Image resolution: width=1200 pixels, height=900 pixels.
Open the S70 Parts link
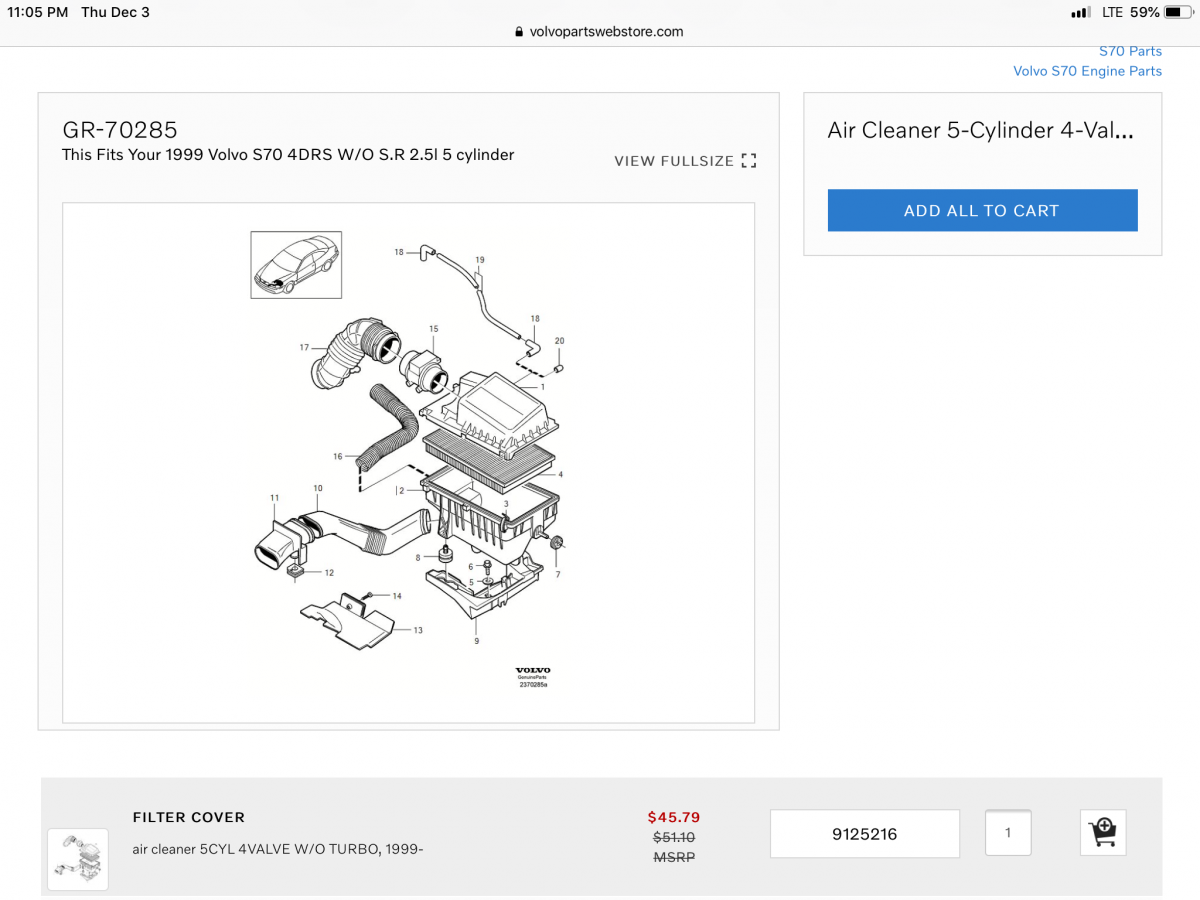click(x=1130, y=51)
